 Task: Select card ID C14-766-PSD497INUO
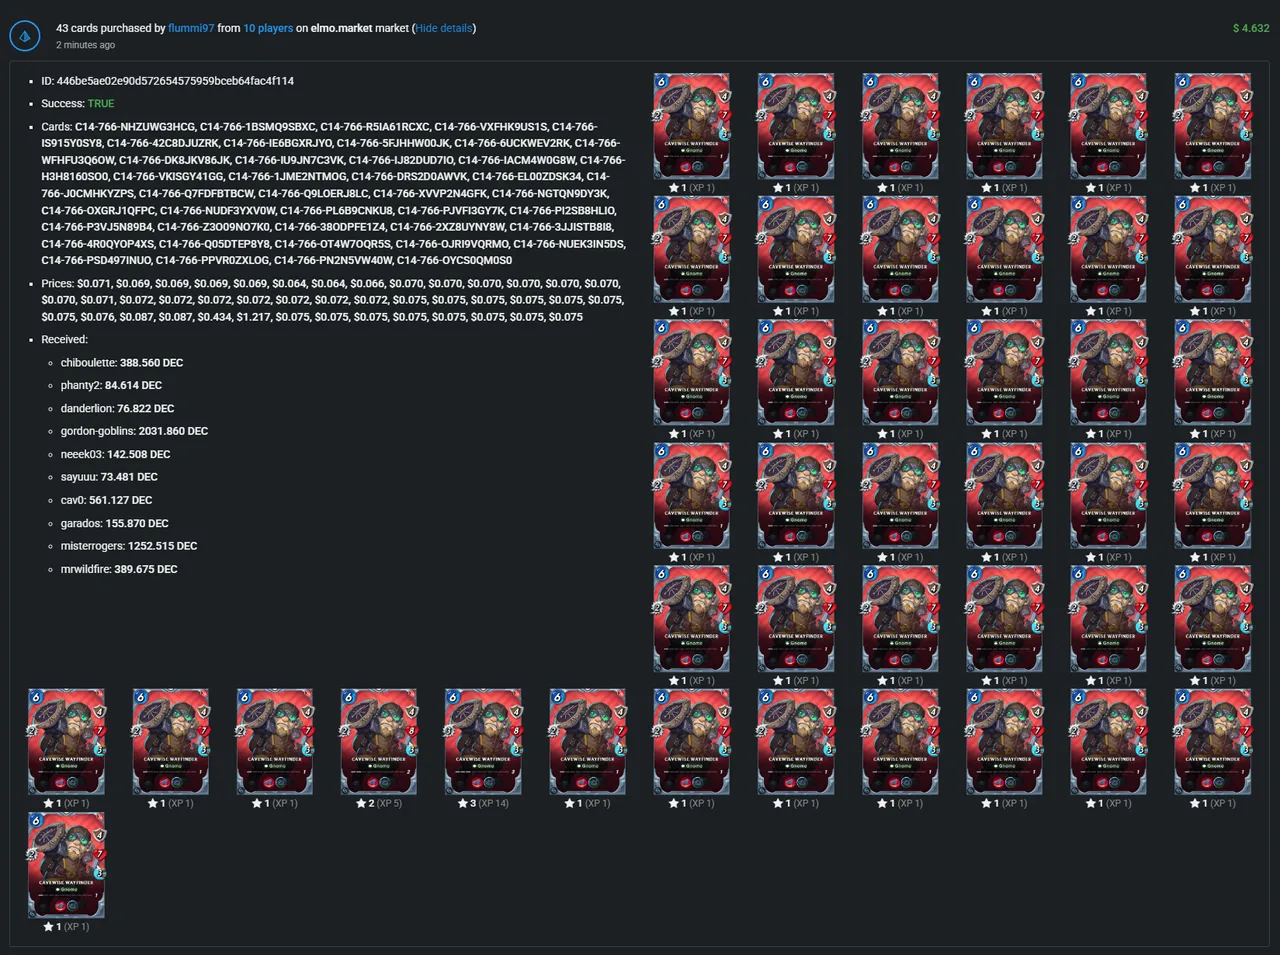coord(98,260)
